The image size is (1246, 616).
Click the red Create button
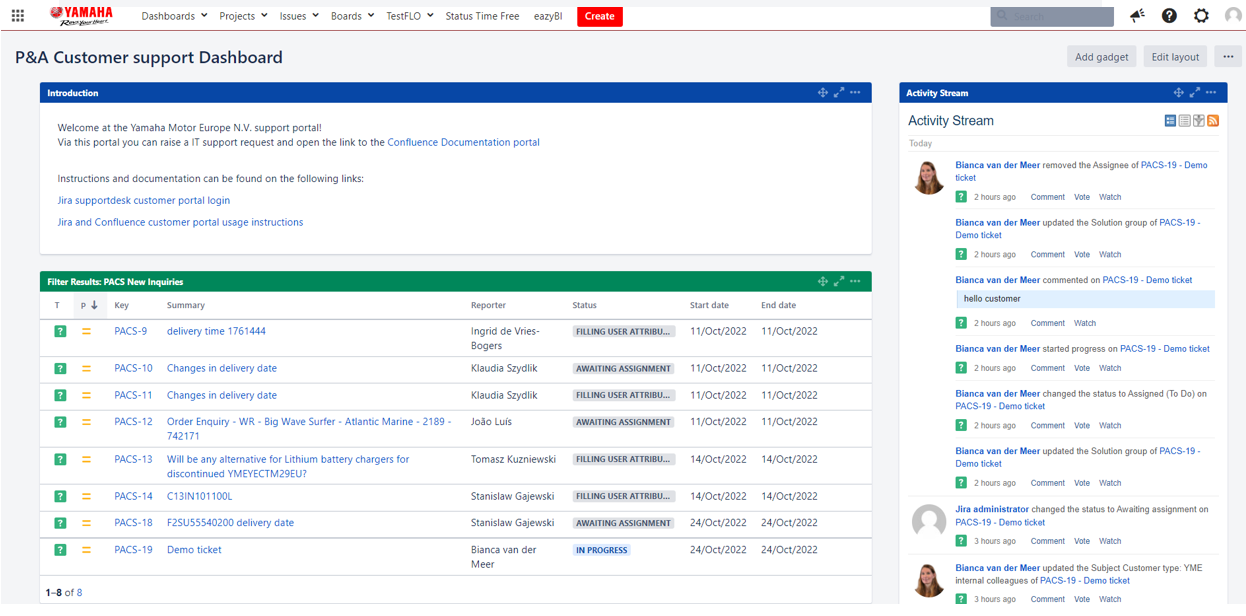600,16
